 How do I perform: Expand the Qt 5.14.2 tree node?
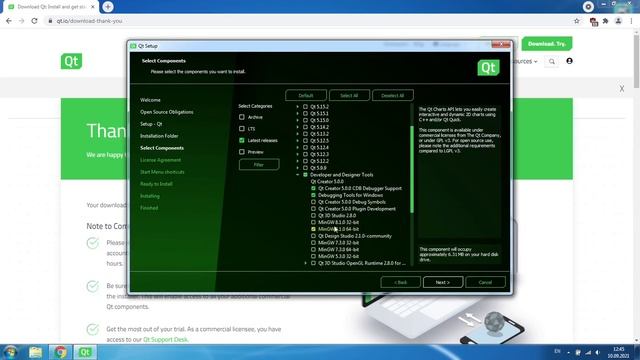298,127
